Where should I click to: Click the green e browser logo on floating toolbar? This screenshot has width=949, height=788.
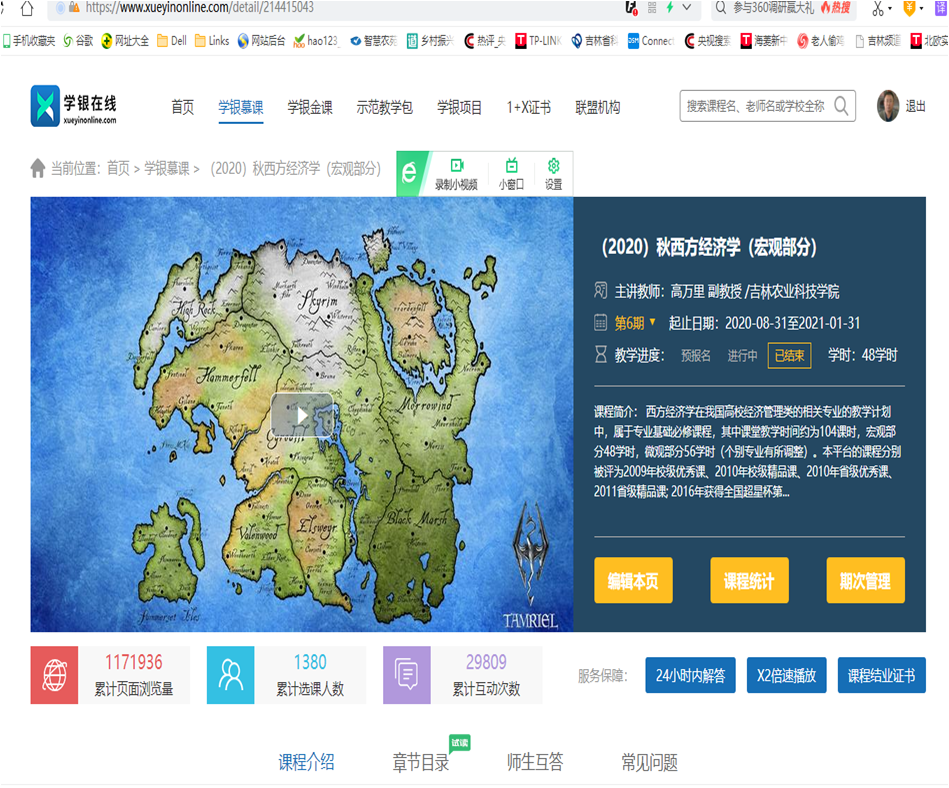pyautogui.click(x=410, y=173)
